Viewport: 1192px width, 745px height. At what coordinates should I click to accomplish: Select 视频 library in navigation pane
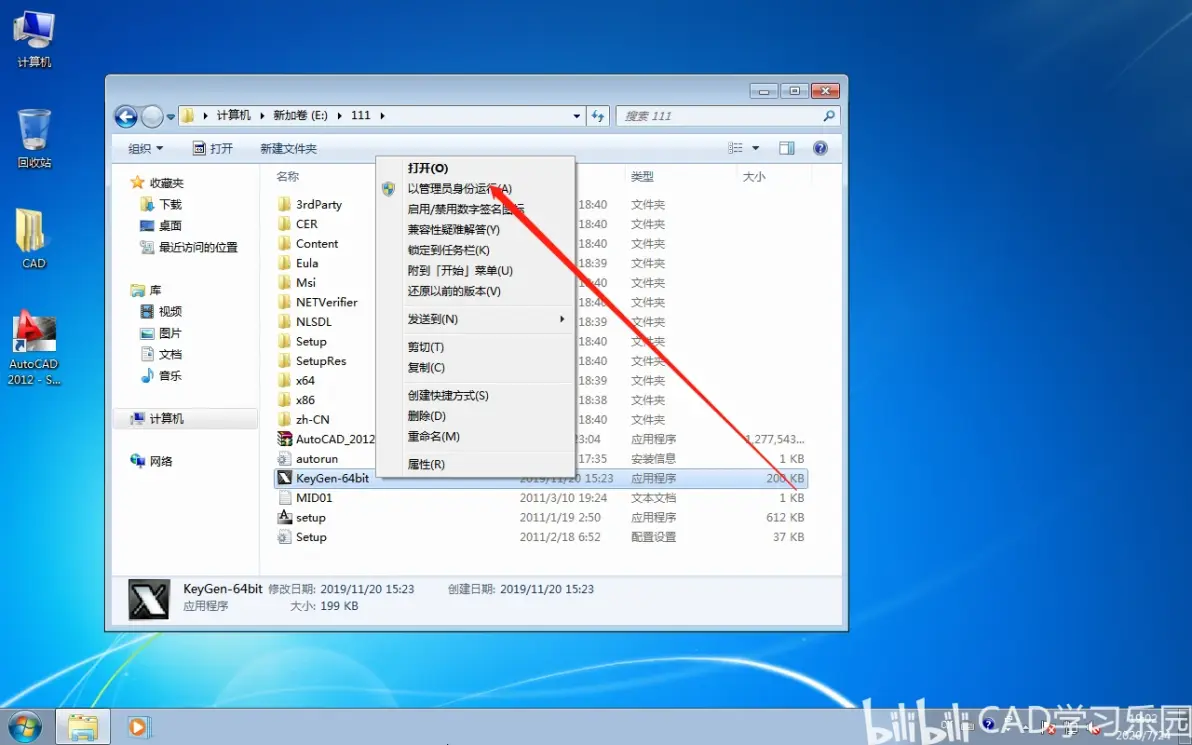(x=161, y=311)
